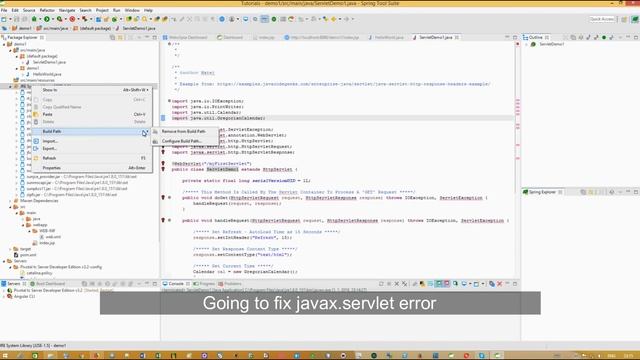Image resolution: width=640 pixels, height=360 pixels.
Task: Select Paste in context menu
Action: (x=92, y=114)
